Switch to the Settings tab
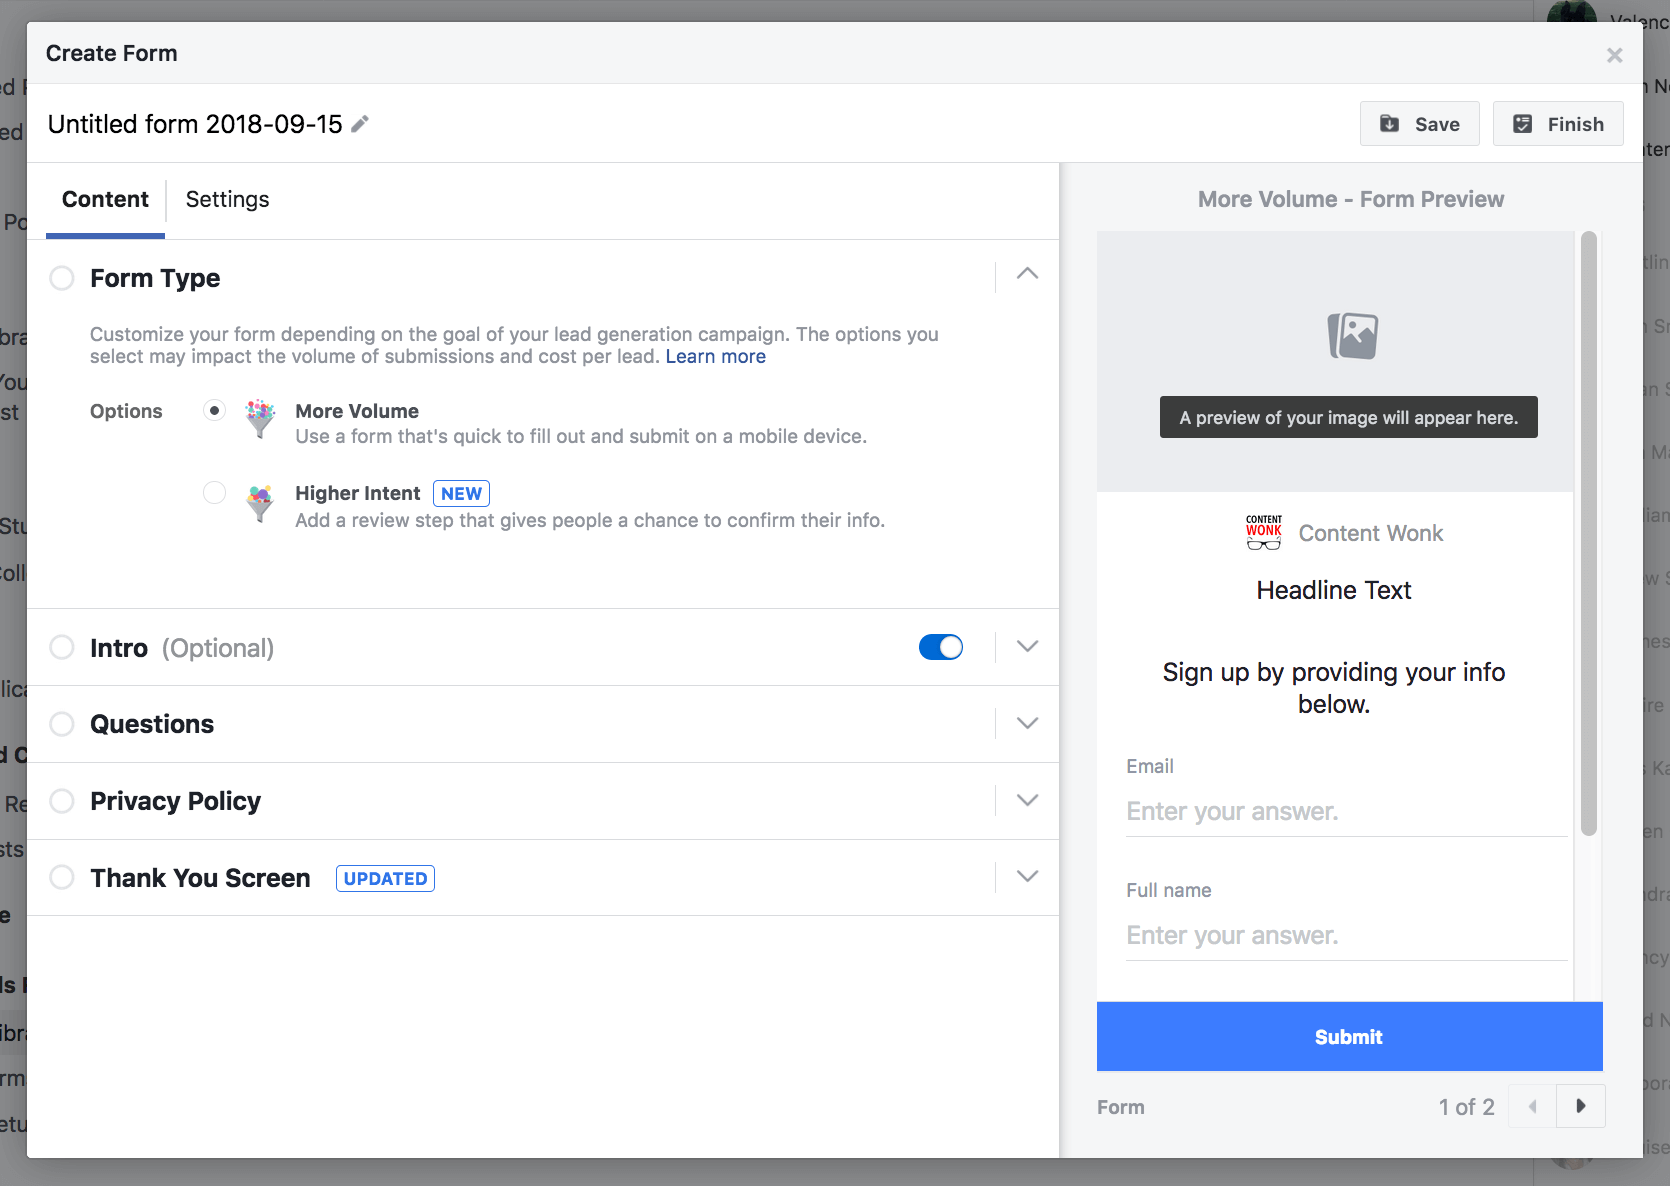1670x1186 pixels. [227, 199]
